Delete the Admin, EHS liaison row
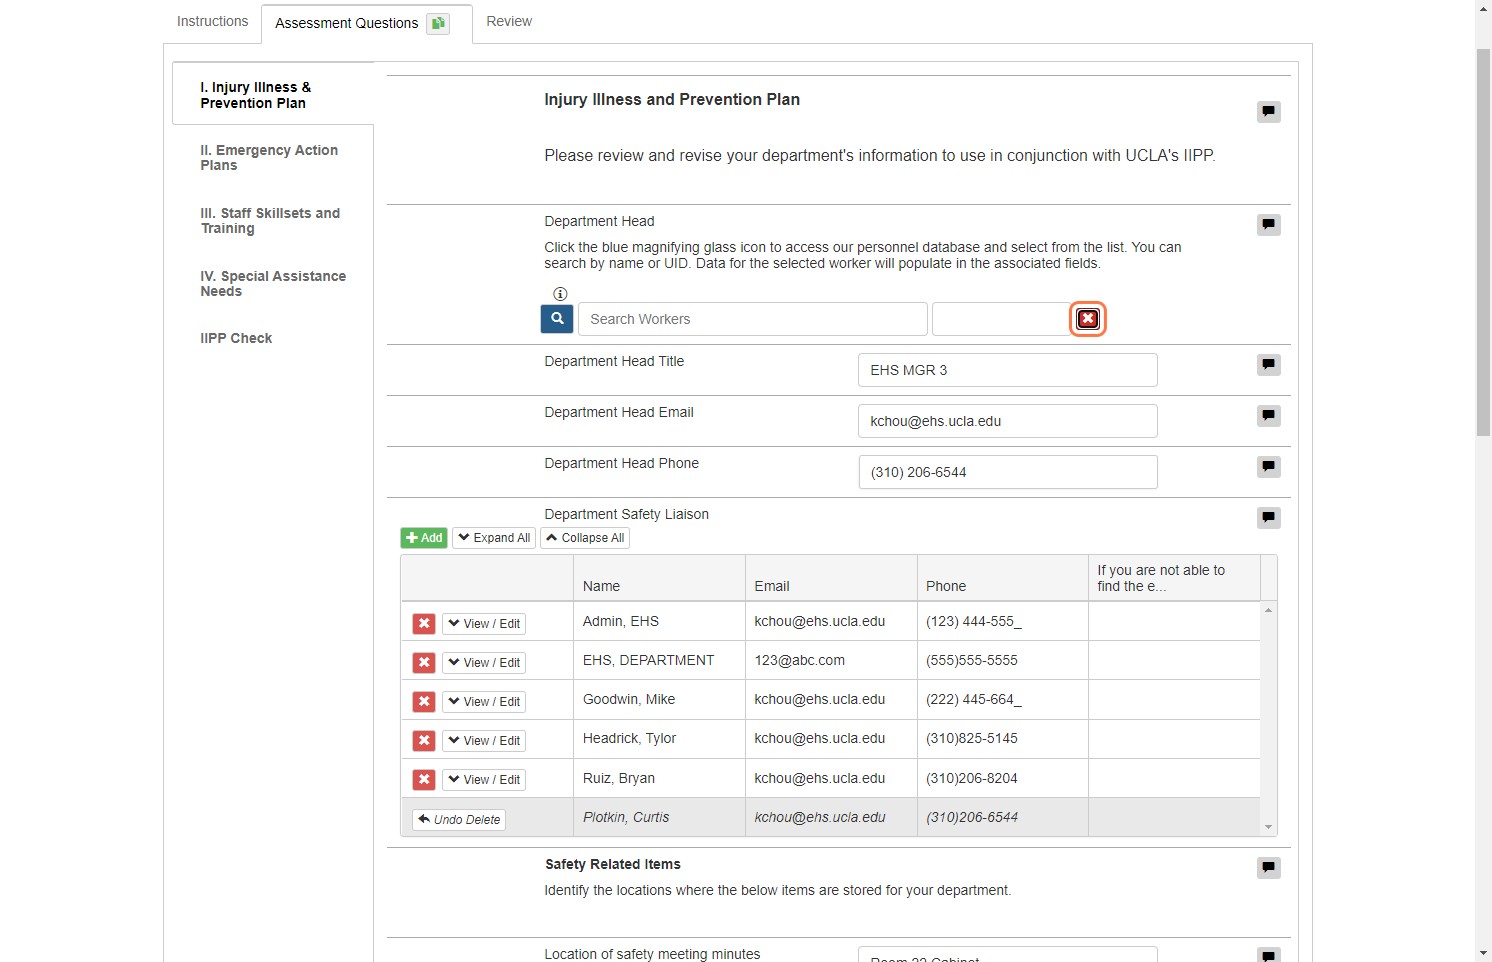 click(424, 624)
